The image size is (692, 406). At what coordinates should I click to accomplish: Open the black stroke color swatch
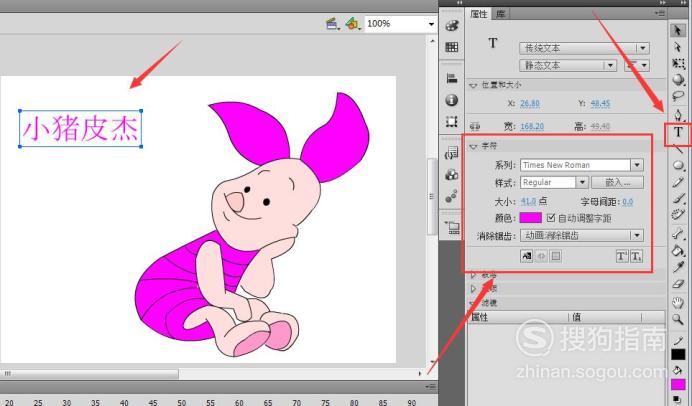point(678,354)
